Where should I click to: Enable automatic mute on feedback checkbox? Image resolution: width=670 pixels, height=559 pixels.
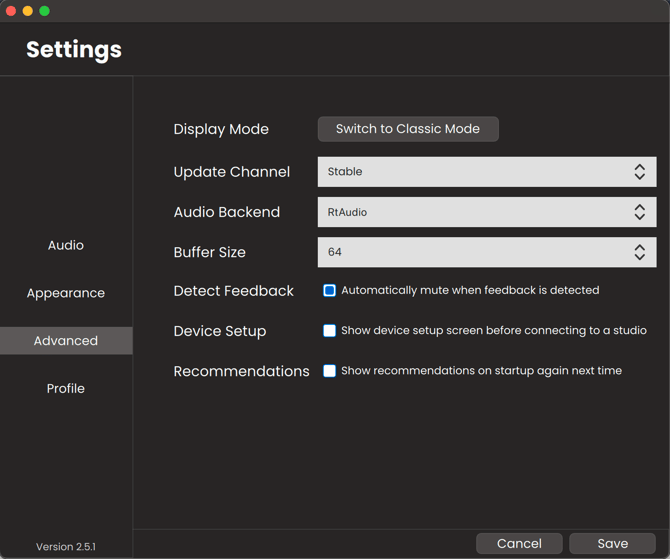tap(329, 291)
